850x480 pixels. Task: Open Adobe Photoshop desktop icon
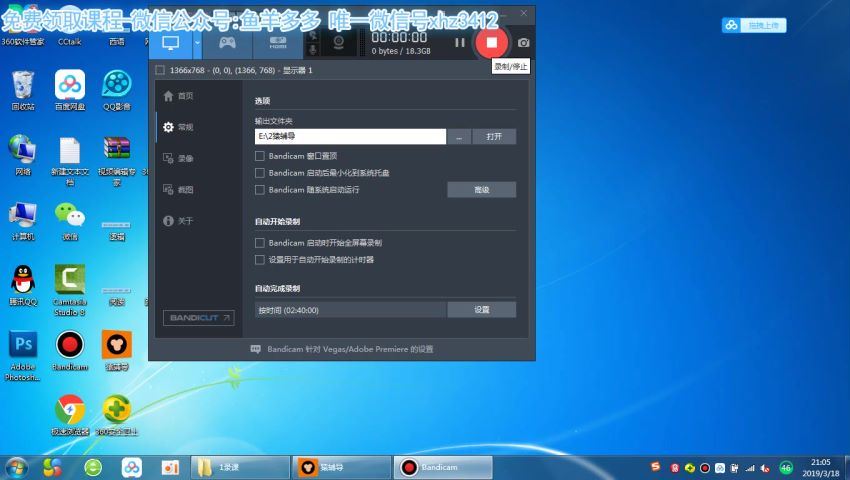click(23, 355)
